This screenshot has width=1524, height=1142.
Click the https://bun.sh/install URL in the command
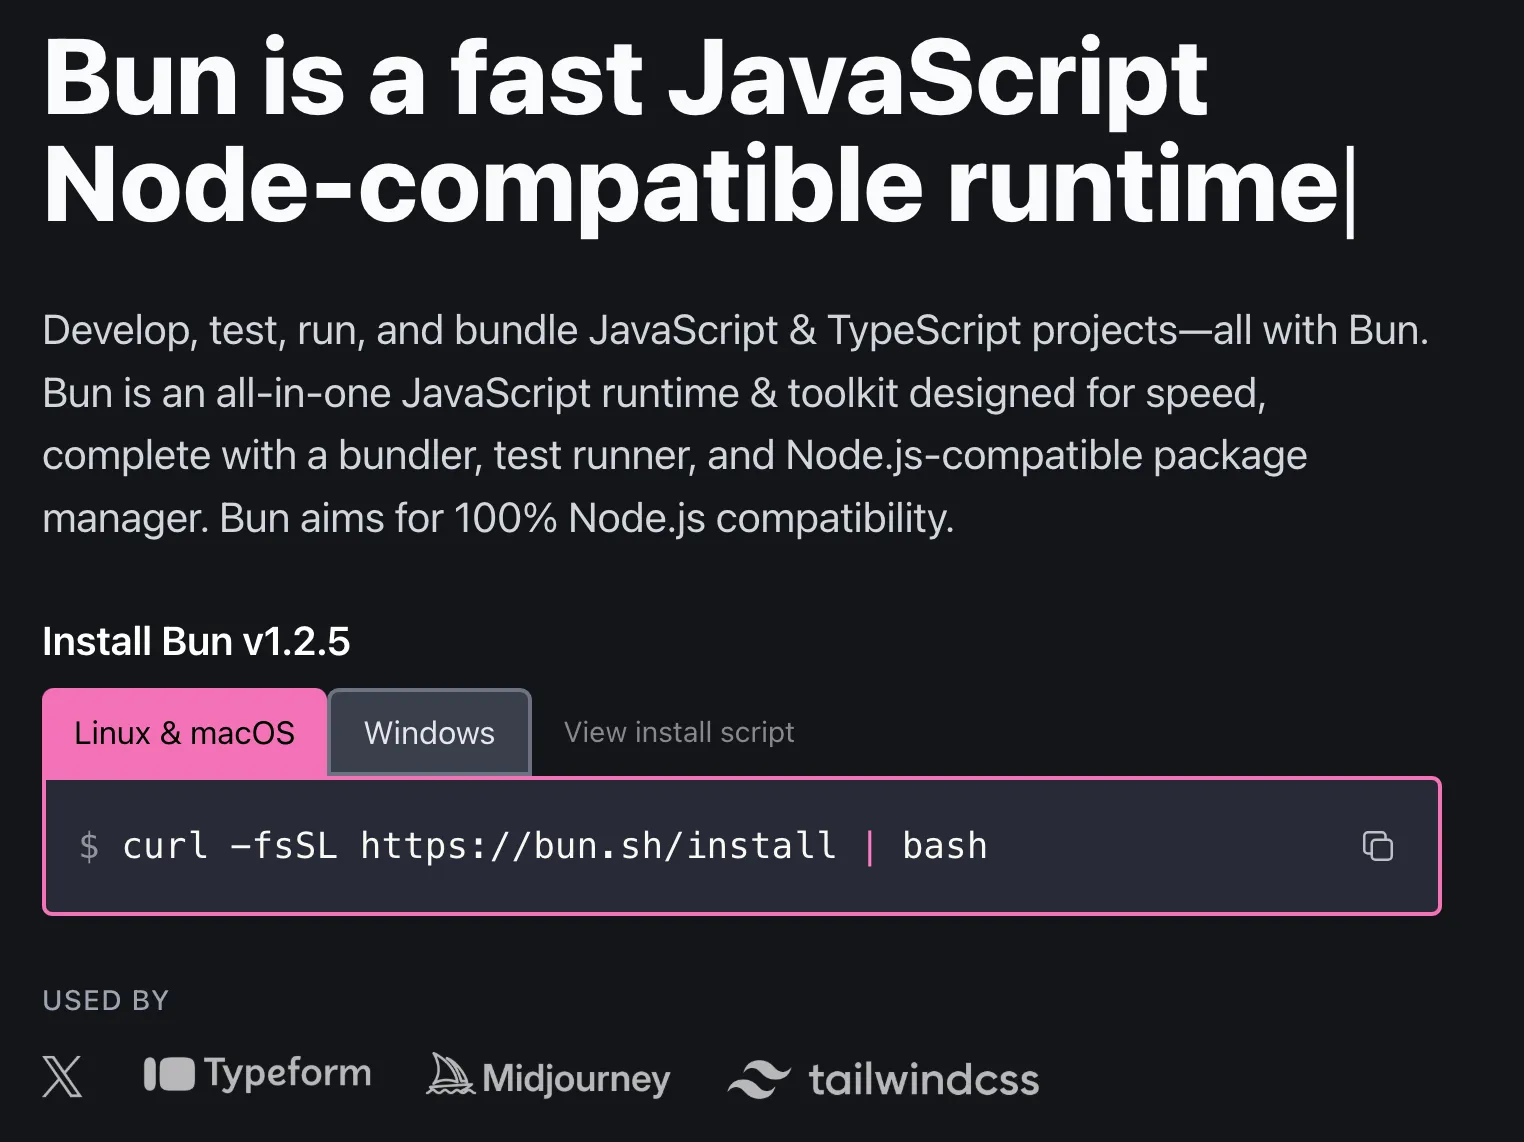point(597,846)
